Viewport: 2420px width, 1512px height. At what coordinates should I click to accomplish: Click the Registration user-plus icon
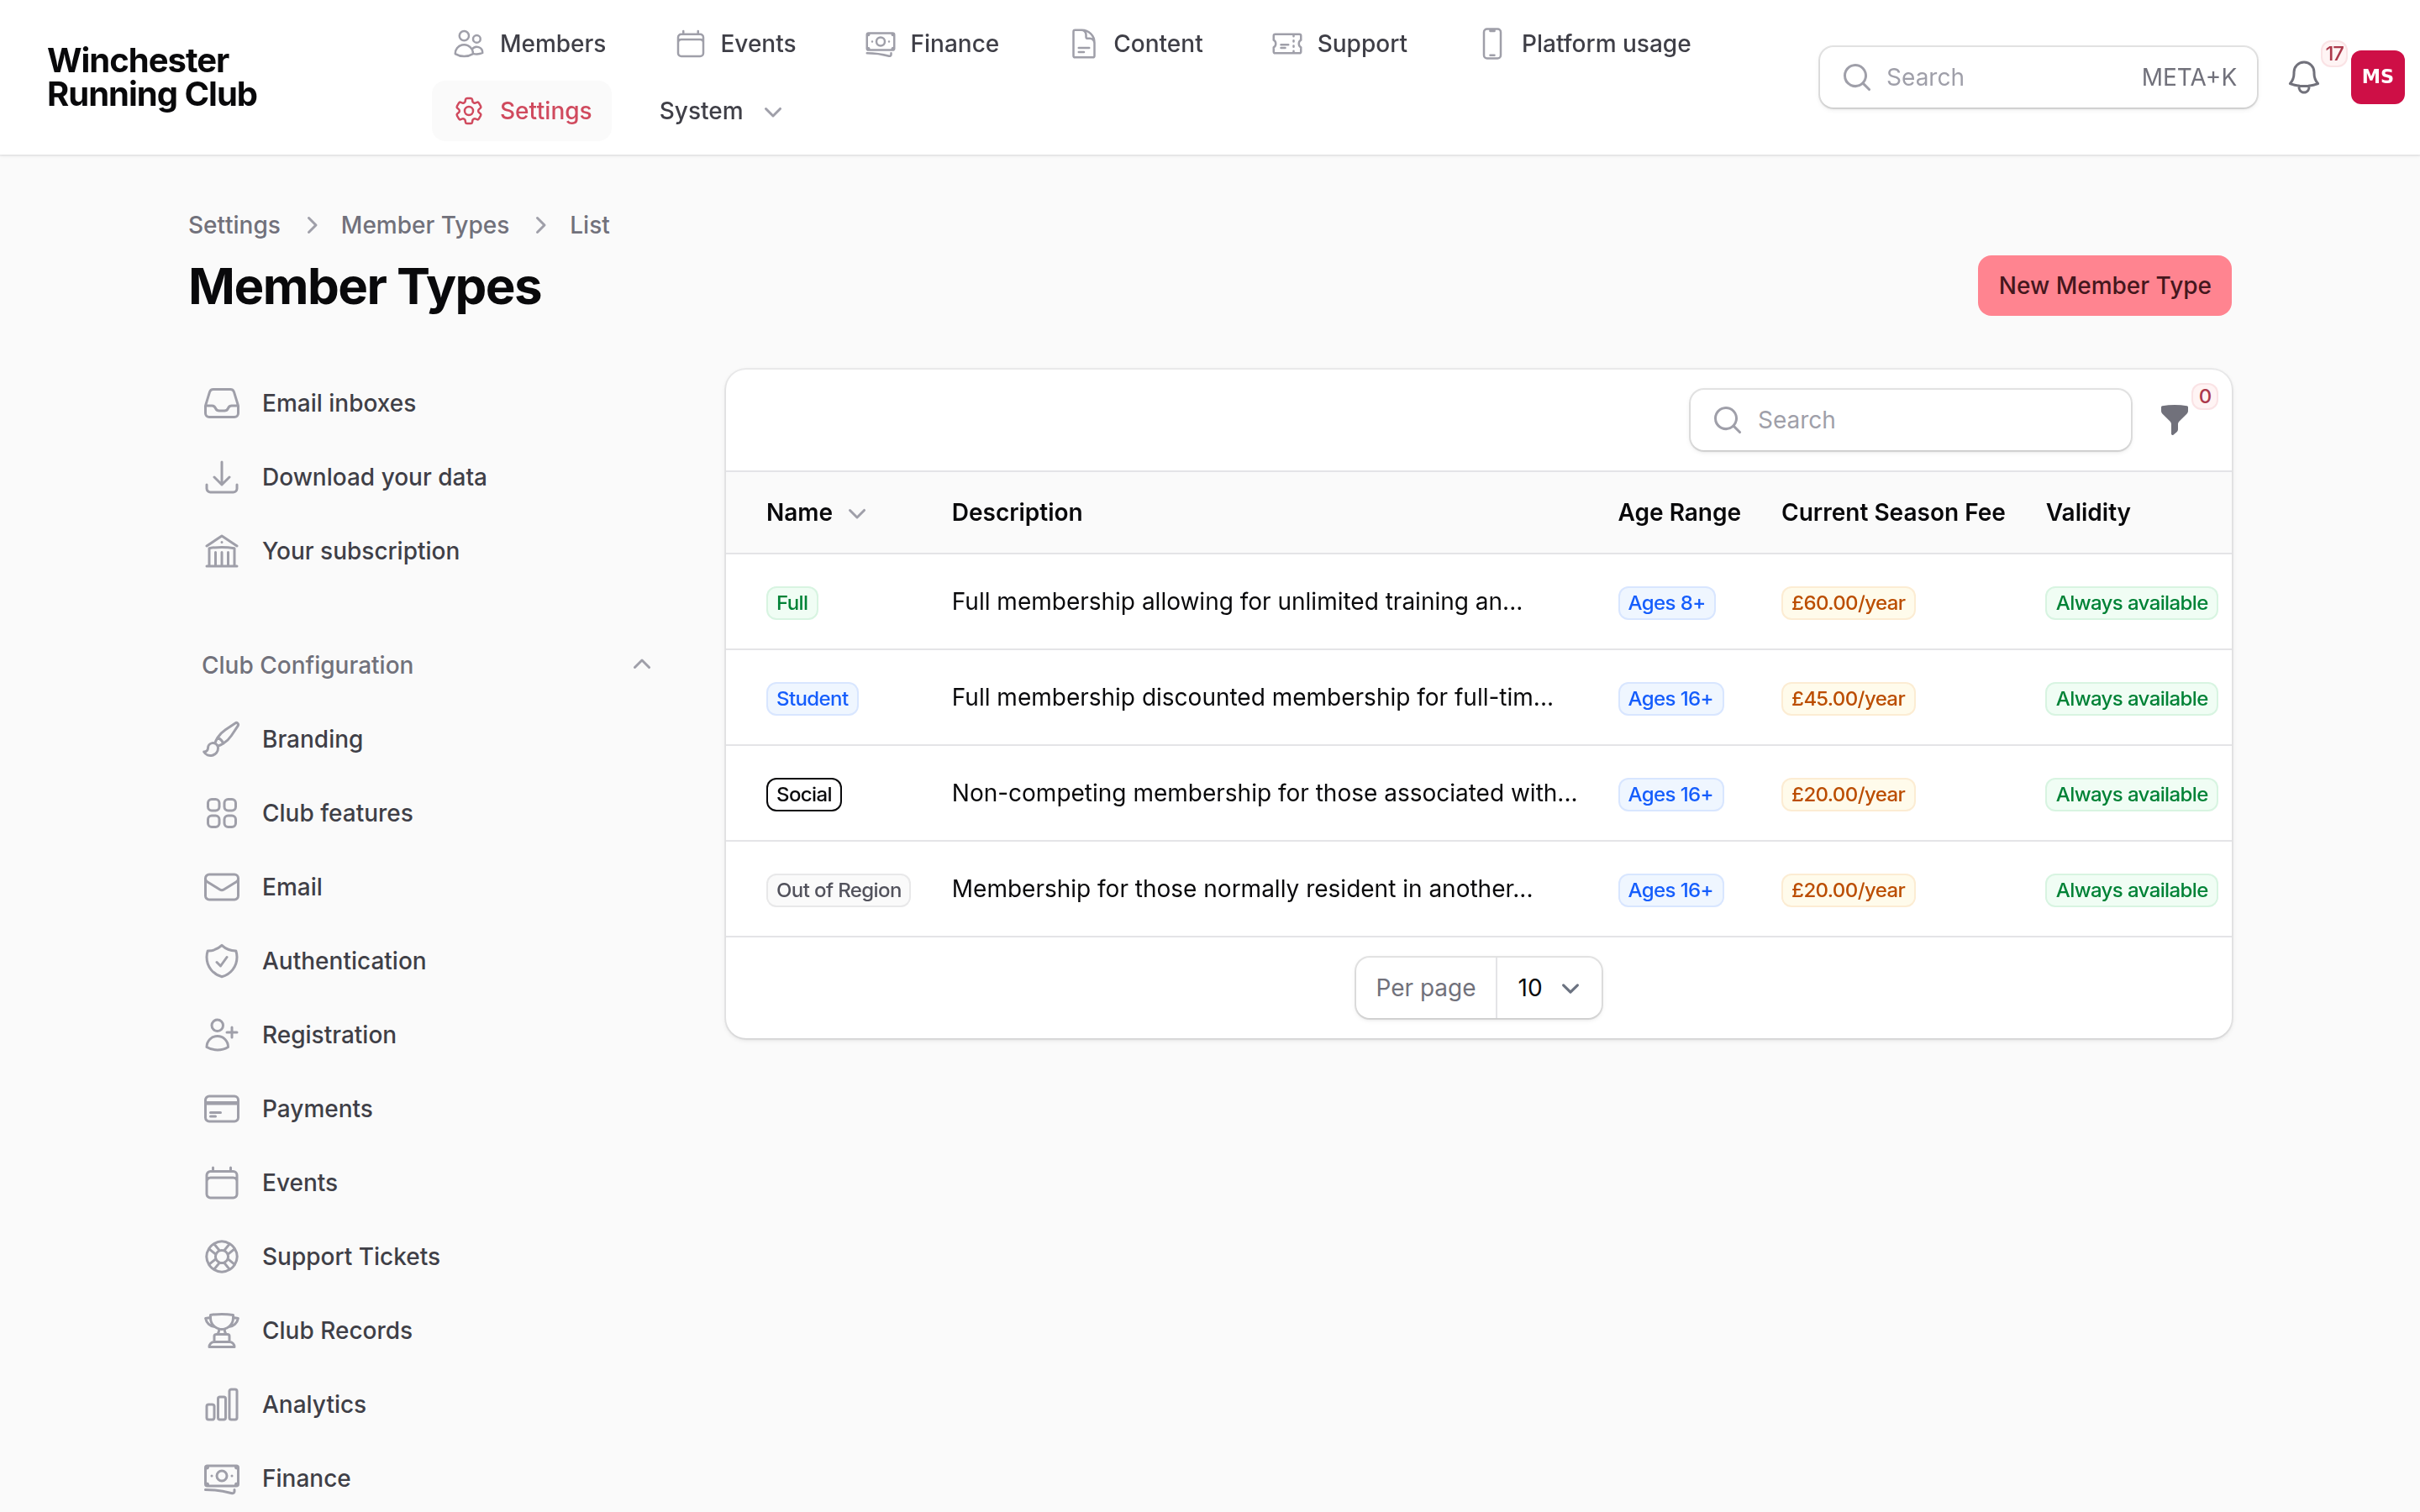[x=222, y=1035]
